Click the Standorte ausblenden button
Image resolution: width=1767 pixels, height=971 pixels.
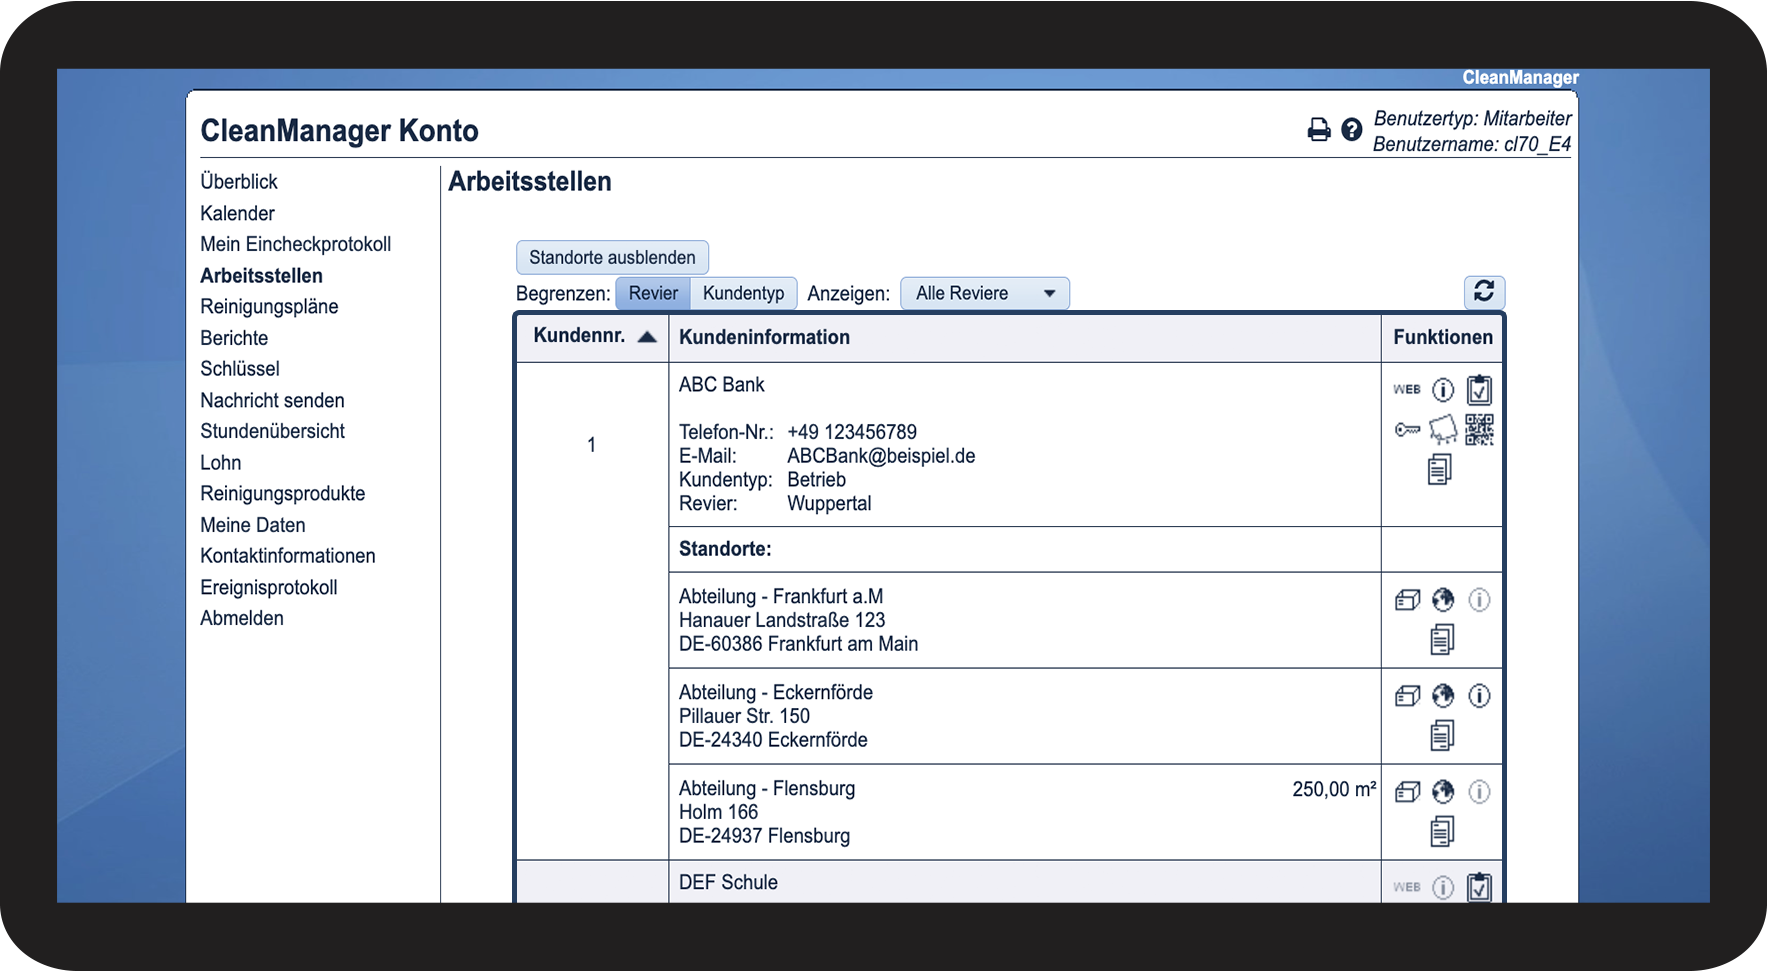tap(612, 257)
